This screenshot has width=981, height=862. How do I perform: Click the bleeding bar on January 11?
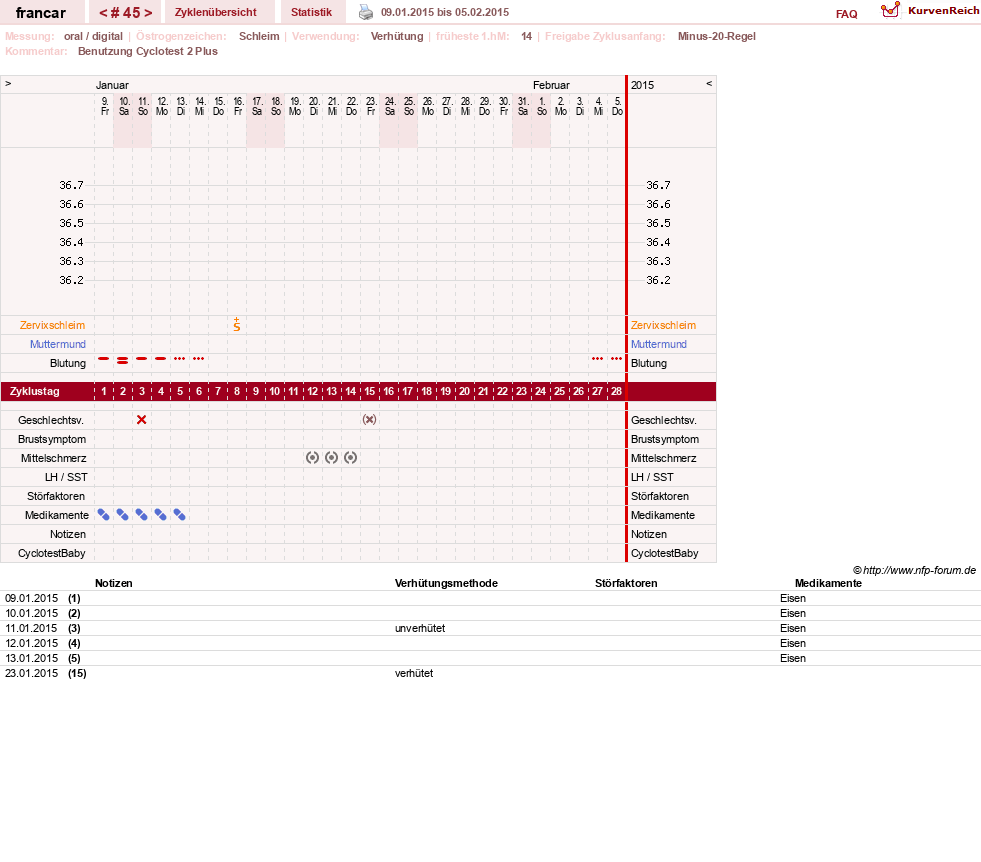[x=141, y=358]
